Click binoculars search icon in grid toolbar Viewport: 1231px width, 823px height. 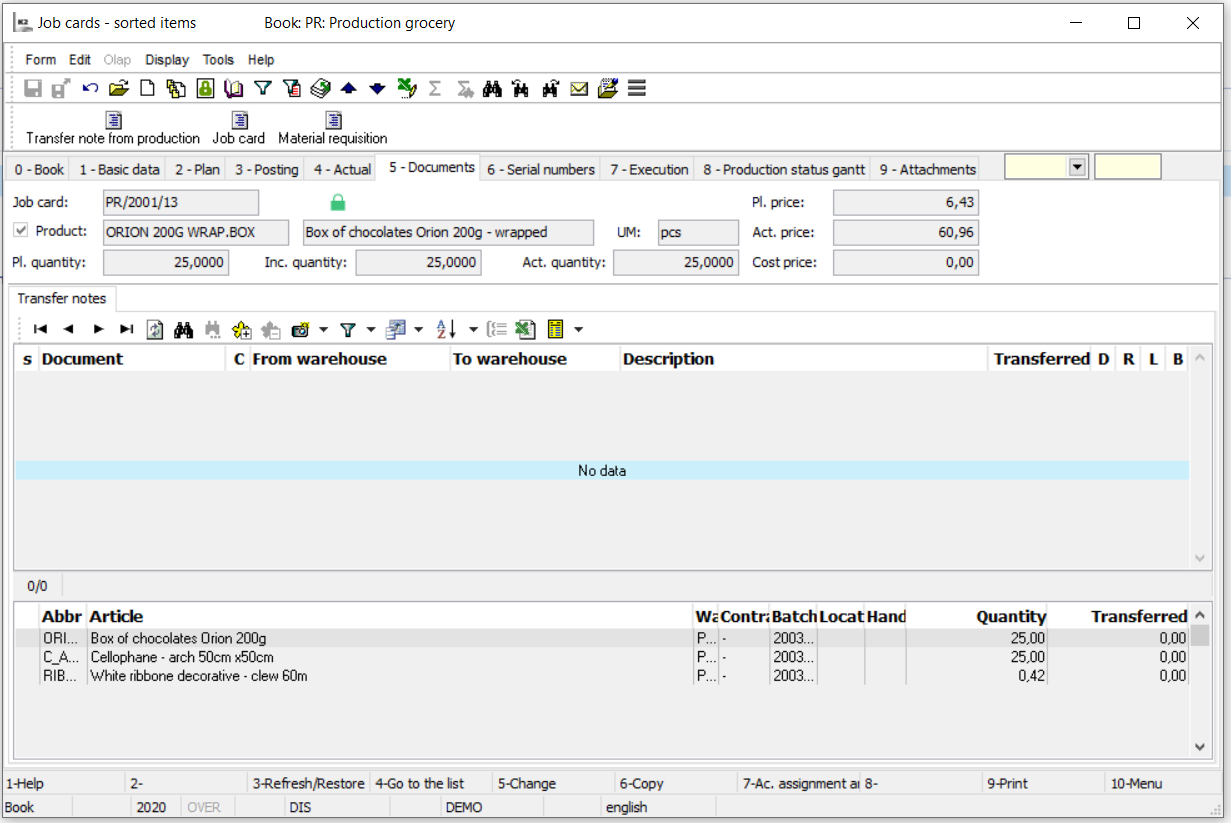click(x=183, y=329)
